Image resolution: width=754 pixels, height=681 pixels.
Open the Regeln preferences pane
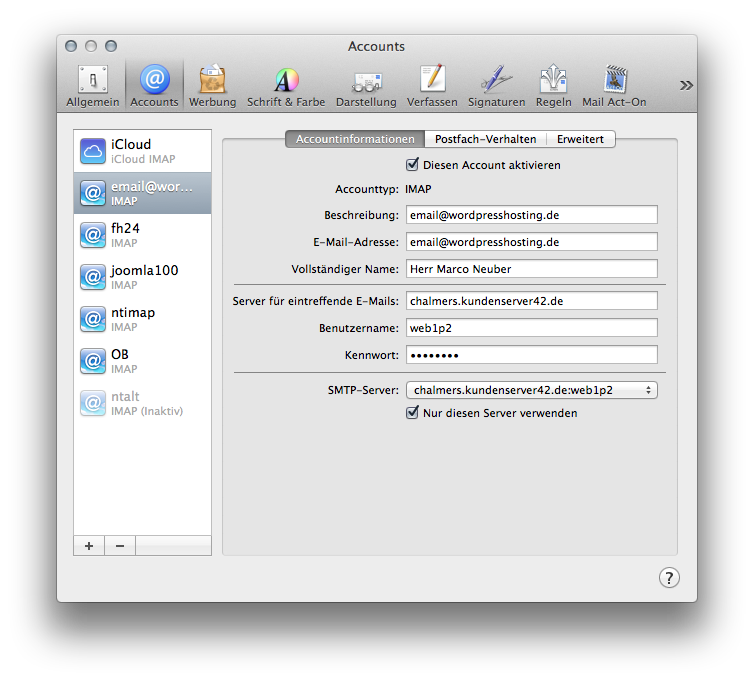pos(553,86)
